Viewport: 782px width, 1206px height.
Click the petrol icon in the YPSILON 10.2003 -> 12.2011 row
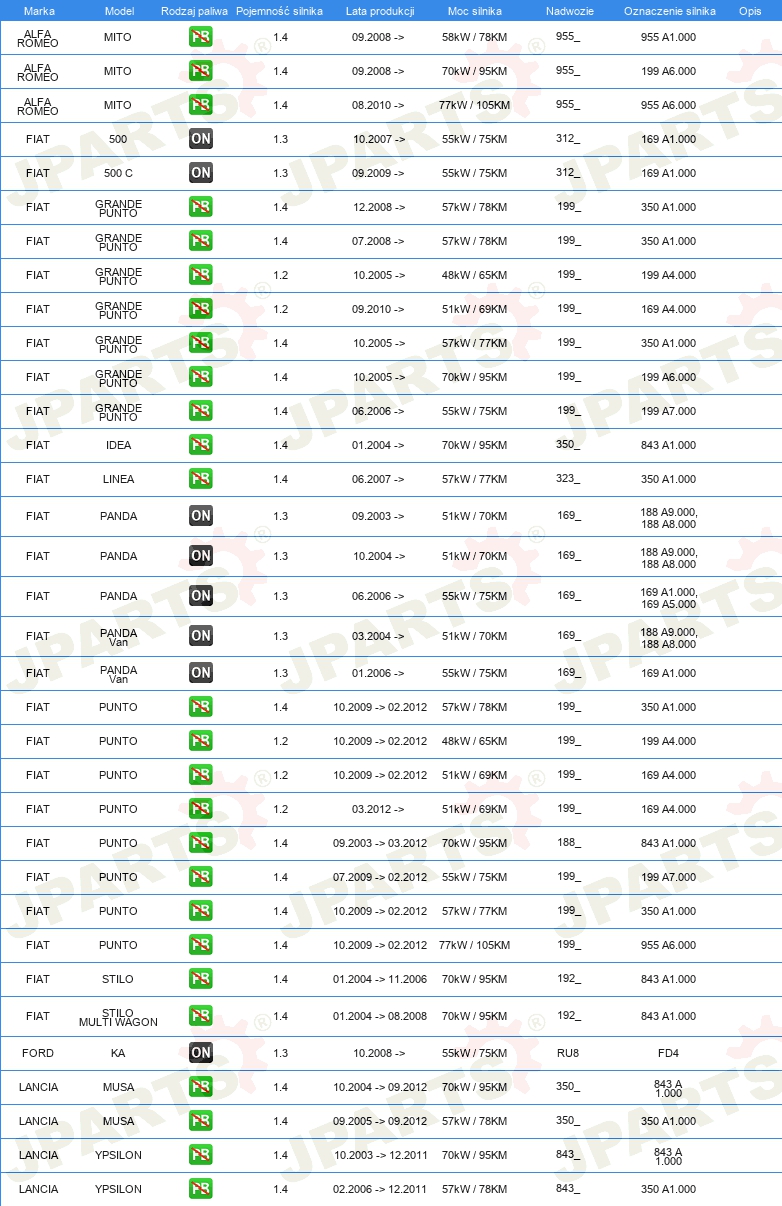(201, 1155)
